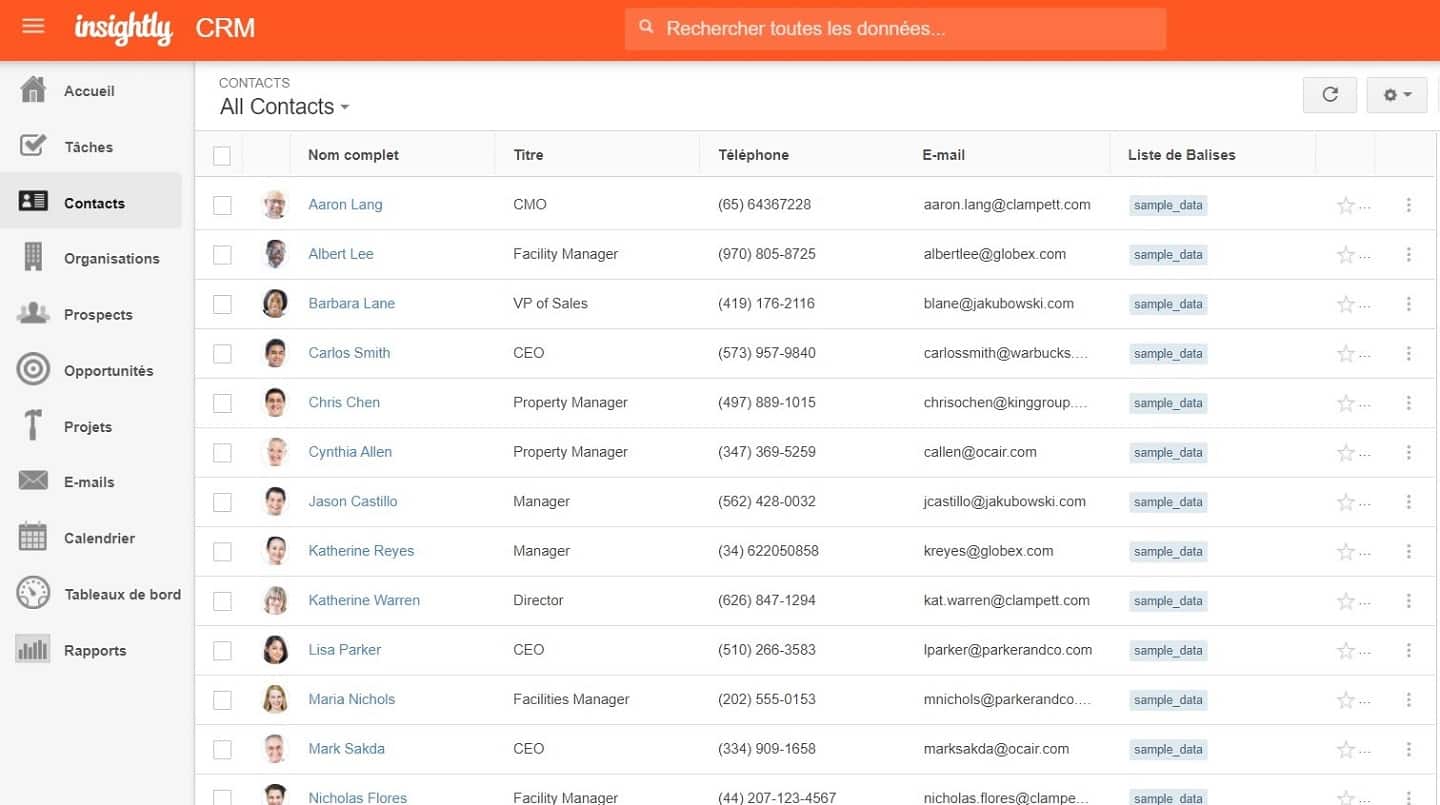This screenshot has height=805, width=1440.
Task: Open the E-mails envelope icon
Action: coord(33,482)
